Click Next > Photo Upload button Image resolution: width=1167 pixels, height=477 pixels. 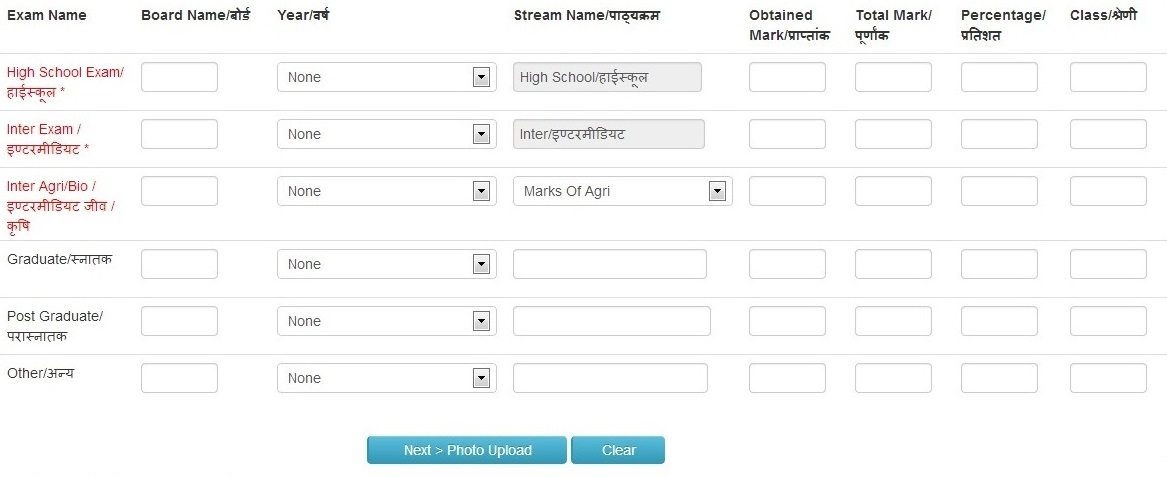point(467,450)
